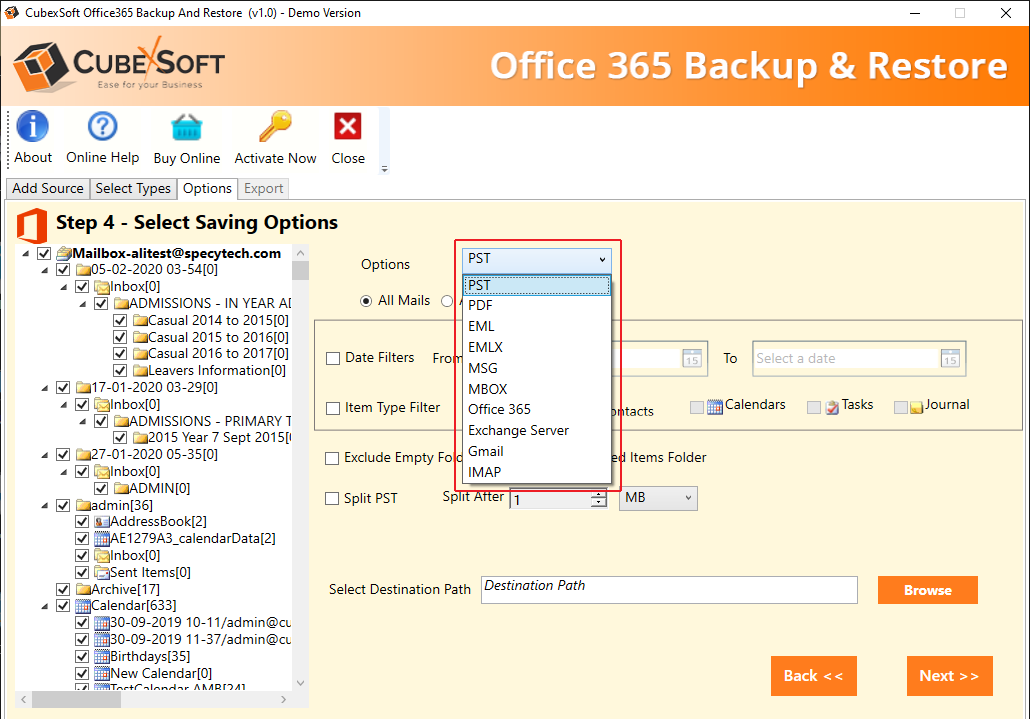
Task: Open the From date calendar picker icon
Action: (x=692, y=359)
